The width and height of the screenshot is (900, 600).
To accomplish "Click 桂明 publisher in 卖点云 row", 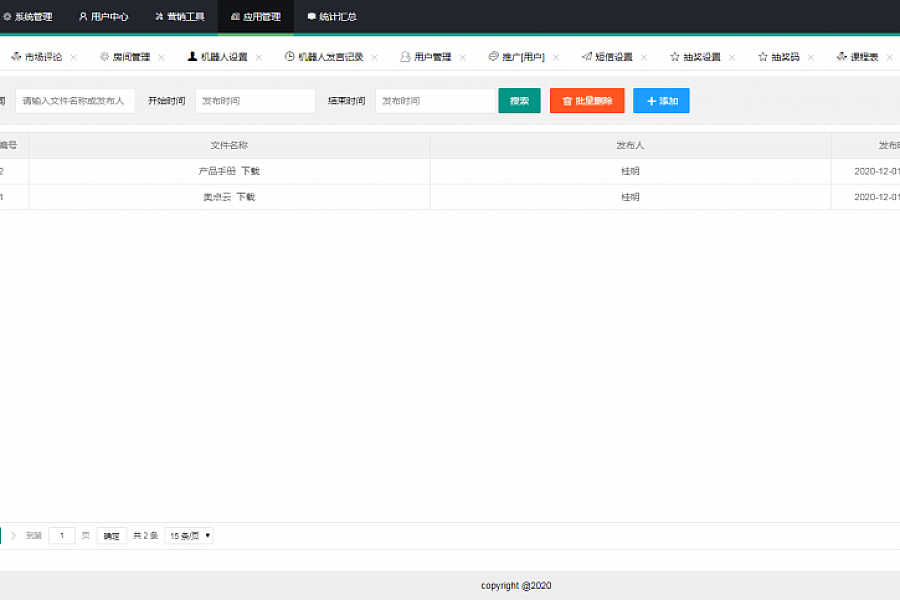I will (630, 197).
